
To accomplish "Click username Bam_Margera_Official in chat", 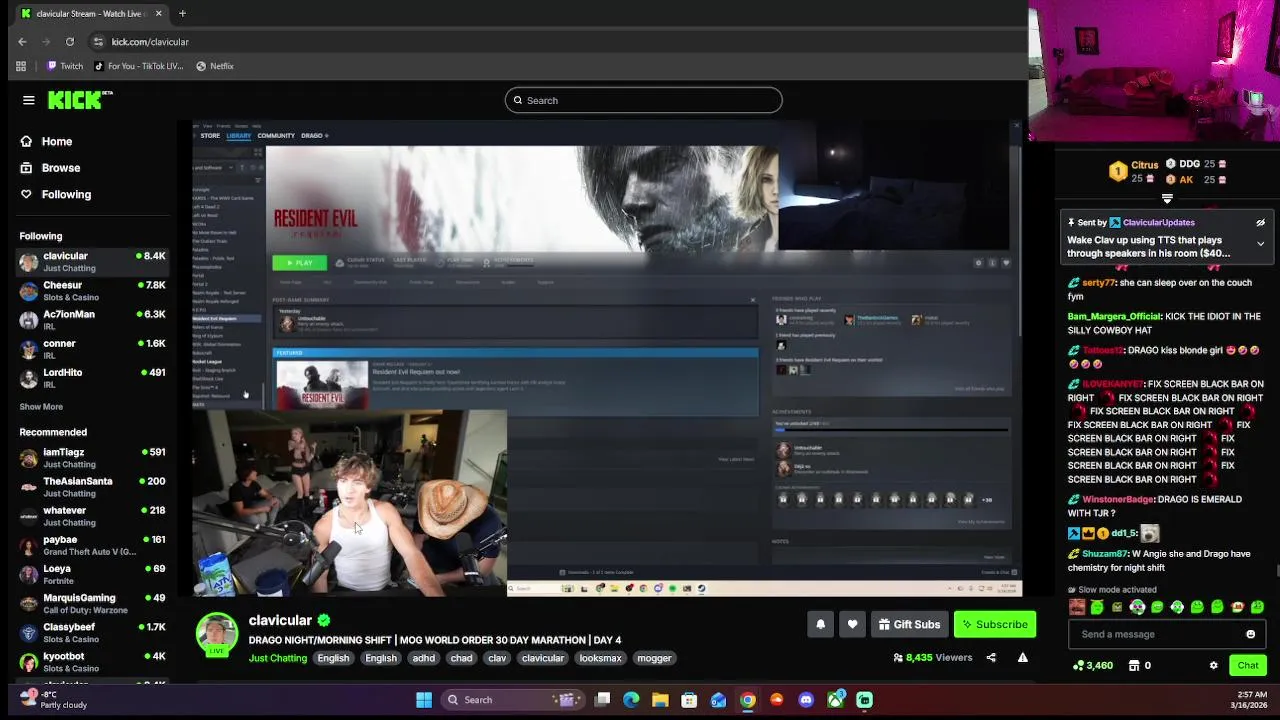I will 1114,317.
